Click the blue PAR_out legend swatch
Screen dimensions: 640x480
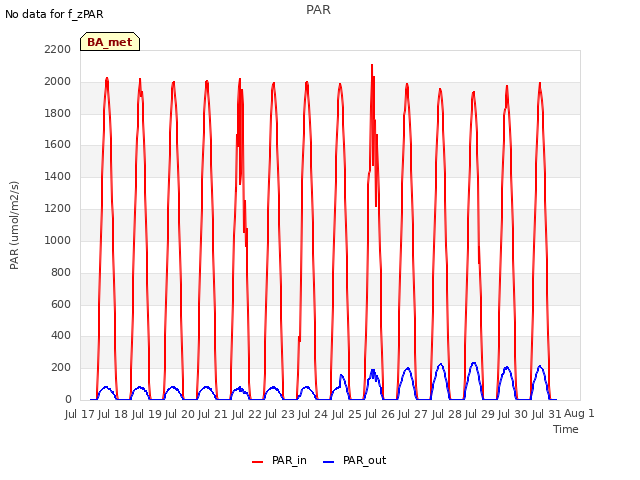click(x=329, y=462)
